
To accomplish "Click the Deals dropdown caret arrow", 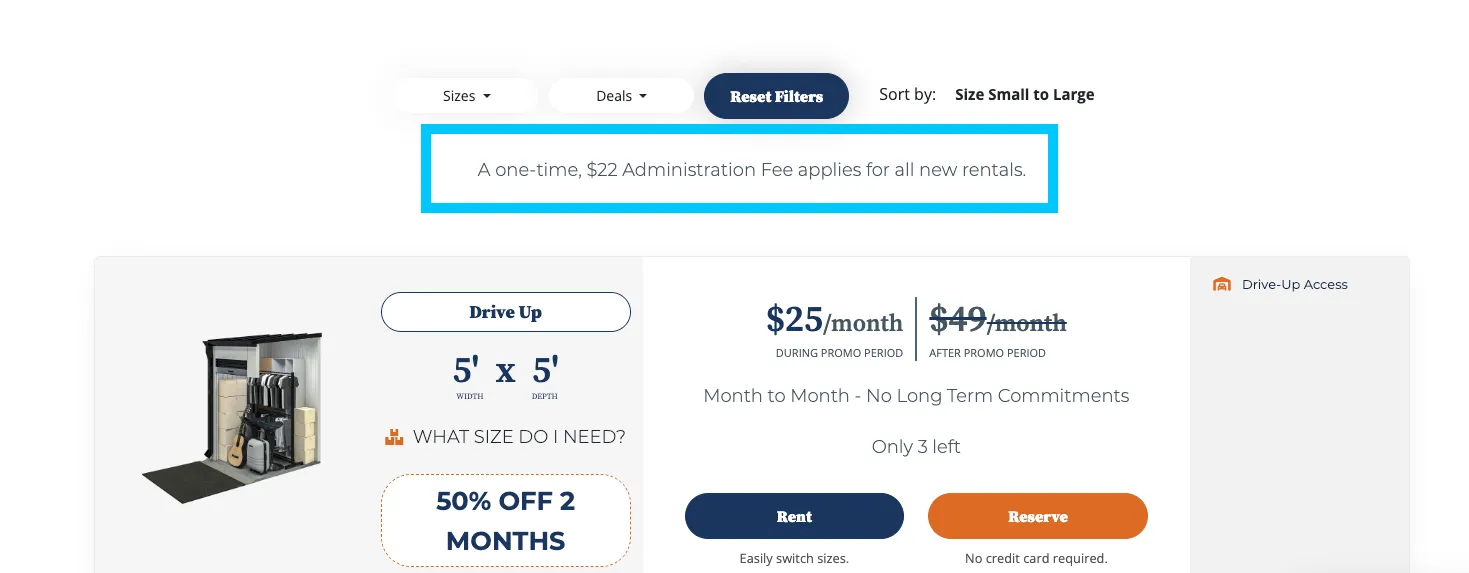I will coord(643,97).
